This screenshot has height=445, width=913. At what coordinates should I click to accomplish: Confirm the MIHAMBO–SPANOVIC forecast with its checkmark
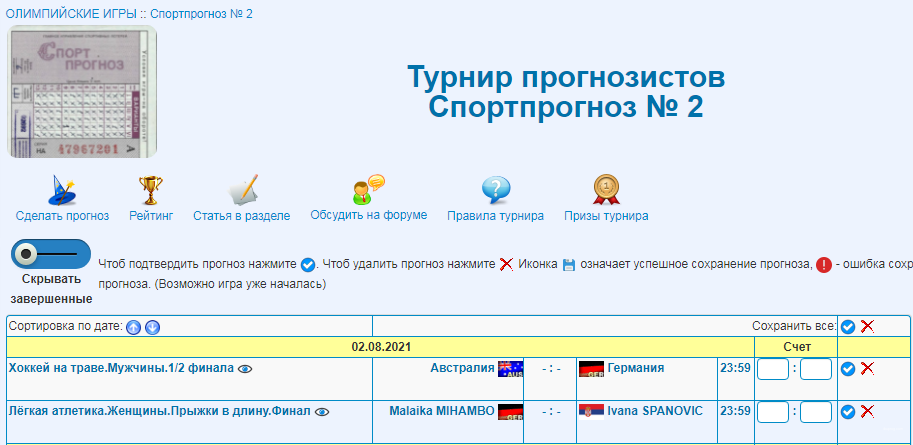click(x=848, y=412)
